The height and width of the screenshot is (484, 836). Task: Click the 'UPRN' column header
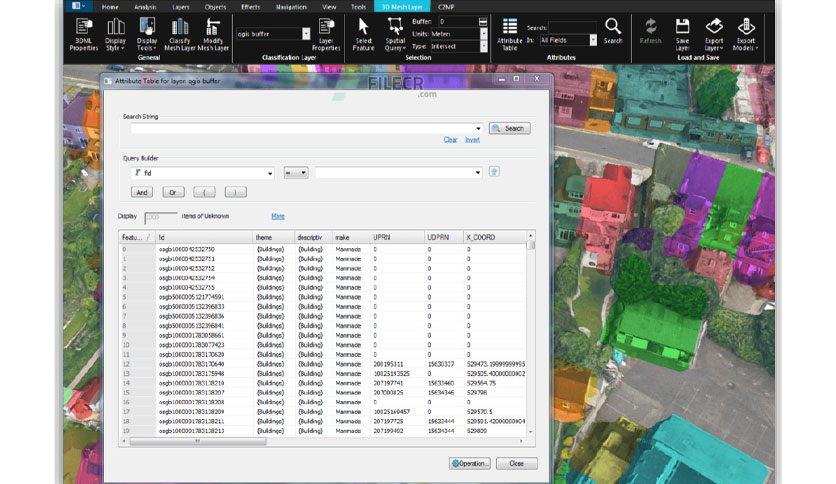[x=397, y=237]
